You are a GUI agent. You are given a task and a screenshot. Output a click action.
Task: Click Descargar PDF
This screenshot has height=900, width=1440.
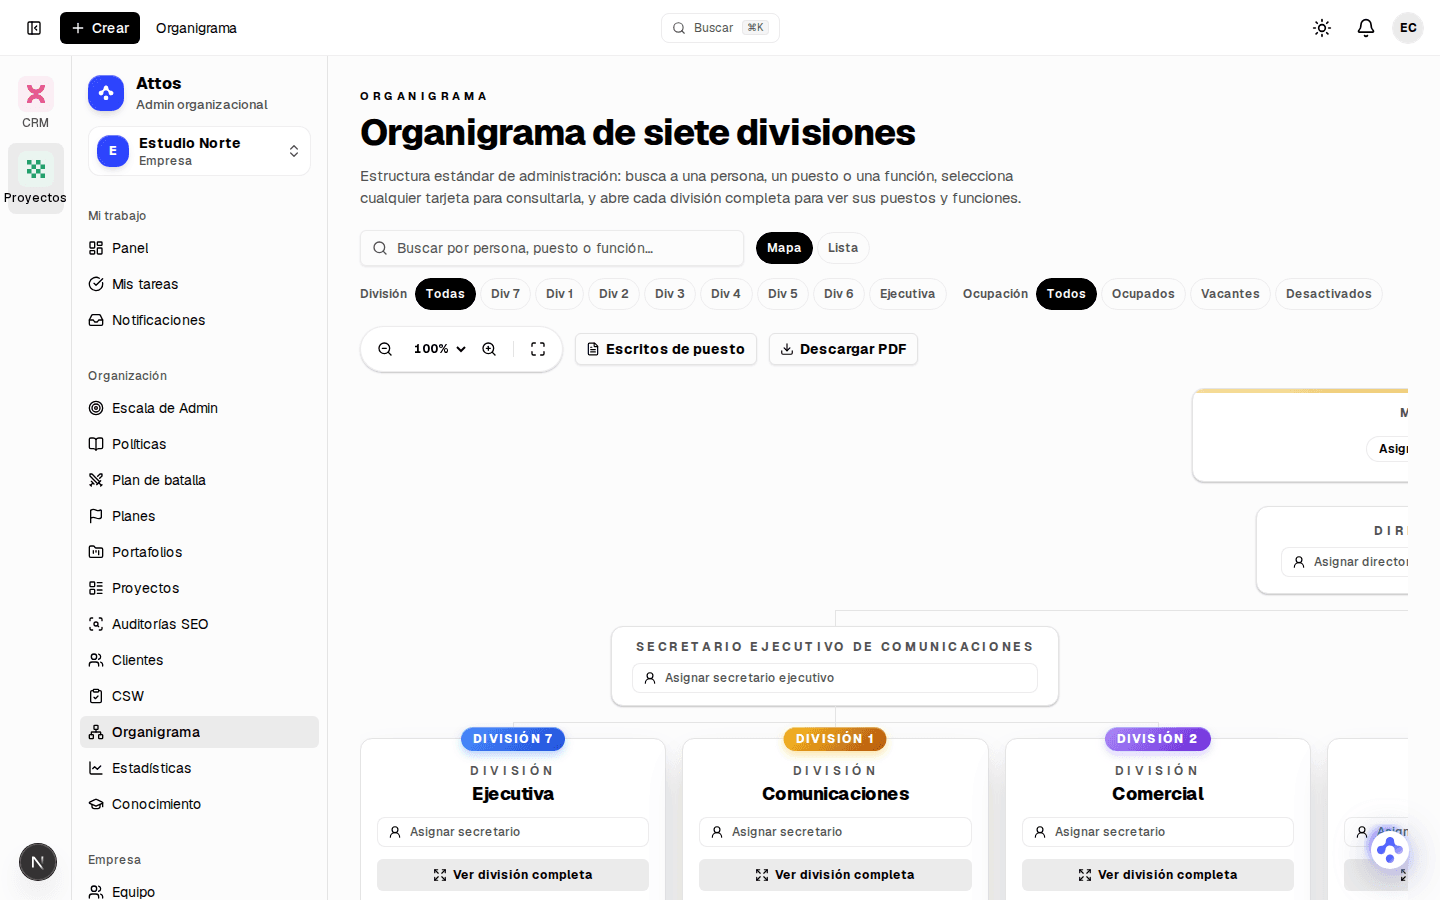point(843,349)
